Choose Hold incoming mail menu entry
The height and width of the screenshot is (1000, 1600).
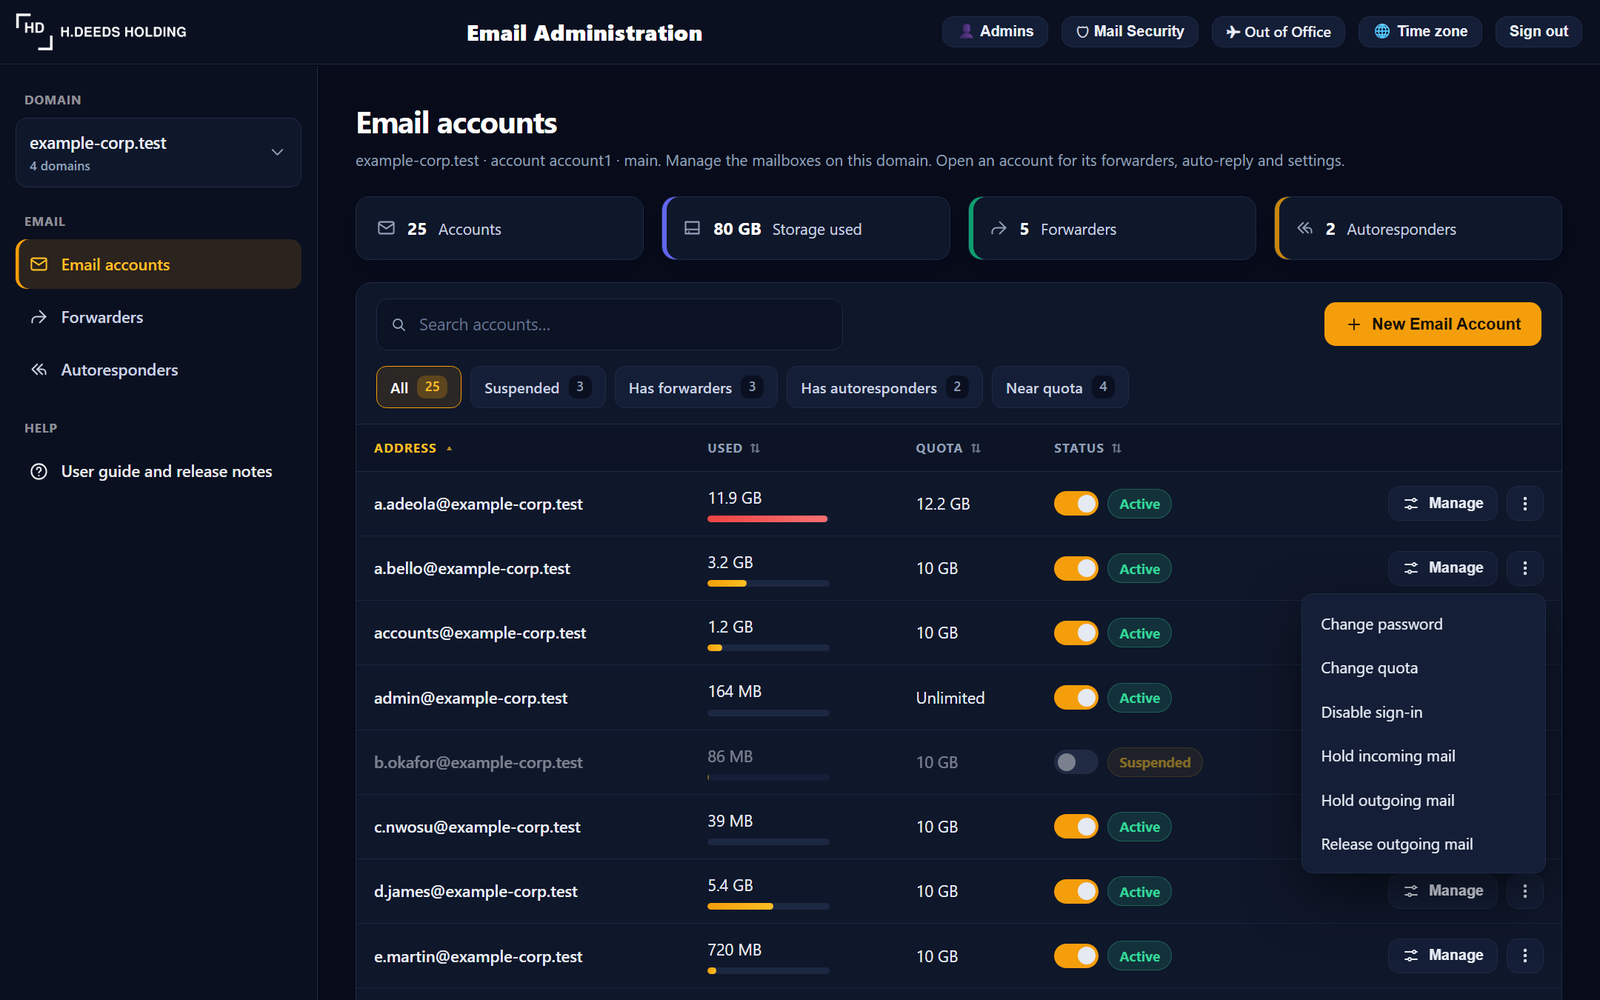1423,756
